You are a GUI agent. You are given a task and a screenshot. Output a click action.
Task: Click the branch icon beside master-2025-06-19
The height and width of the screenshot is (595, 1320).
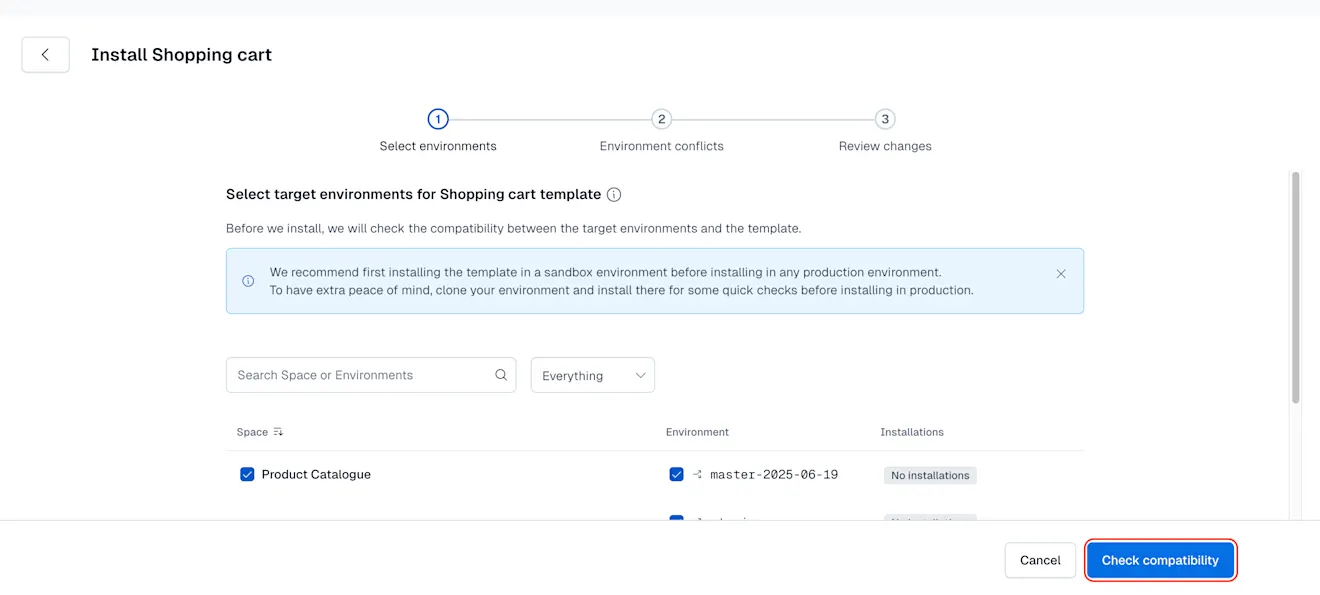697,474
